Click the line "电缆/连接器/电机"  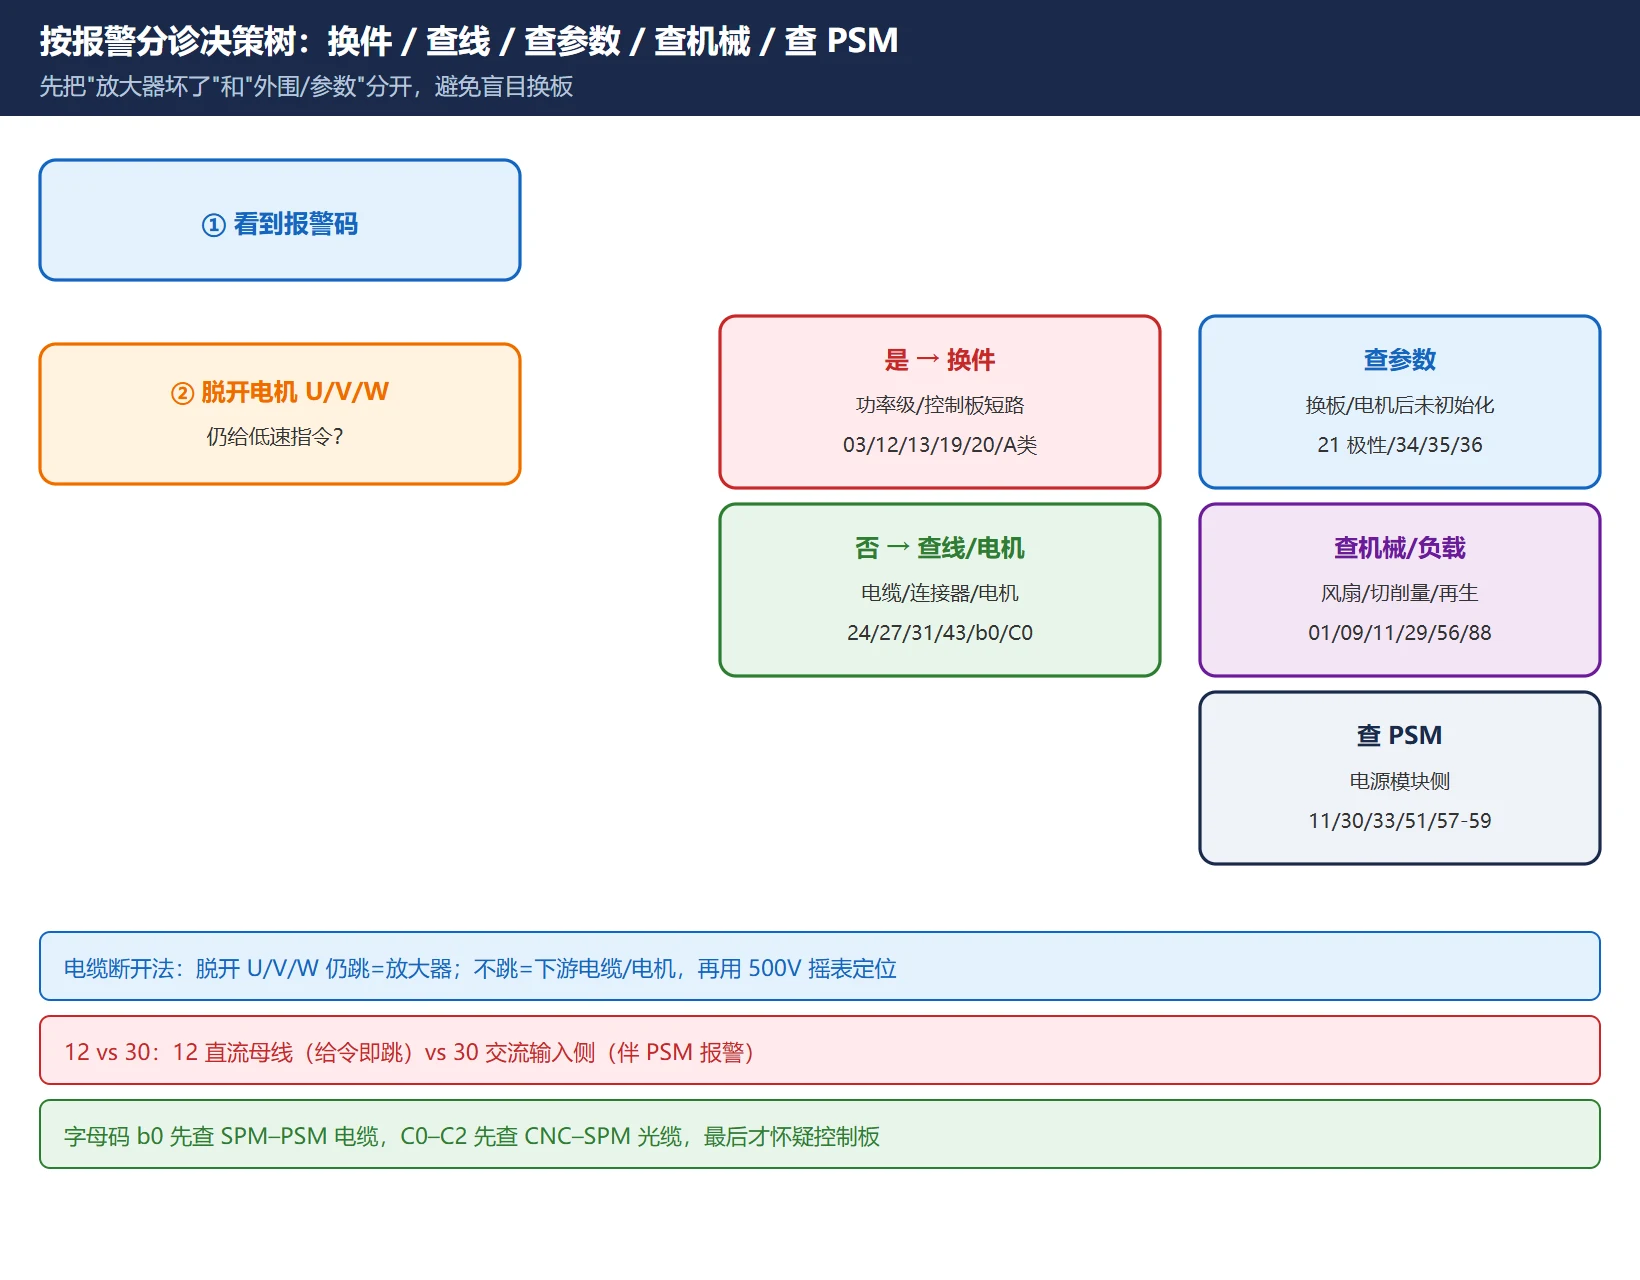point(940,593)
